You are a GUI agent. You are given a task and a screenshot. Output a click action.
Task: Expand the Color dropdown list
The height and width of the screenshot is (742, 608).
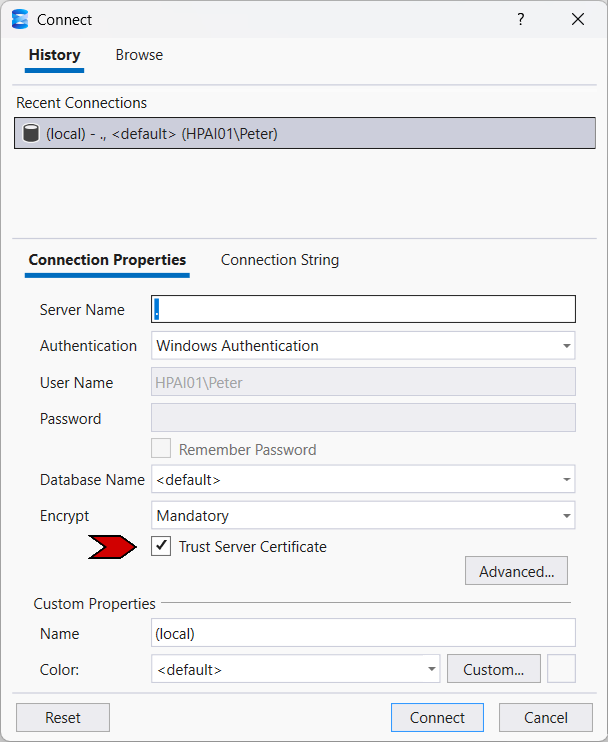(432, 669)
